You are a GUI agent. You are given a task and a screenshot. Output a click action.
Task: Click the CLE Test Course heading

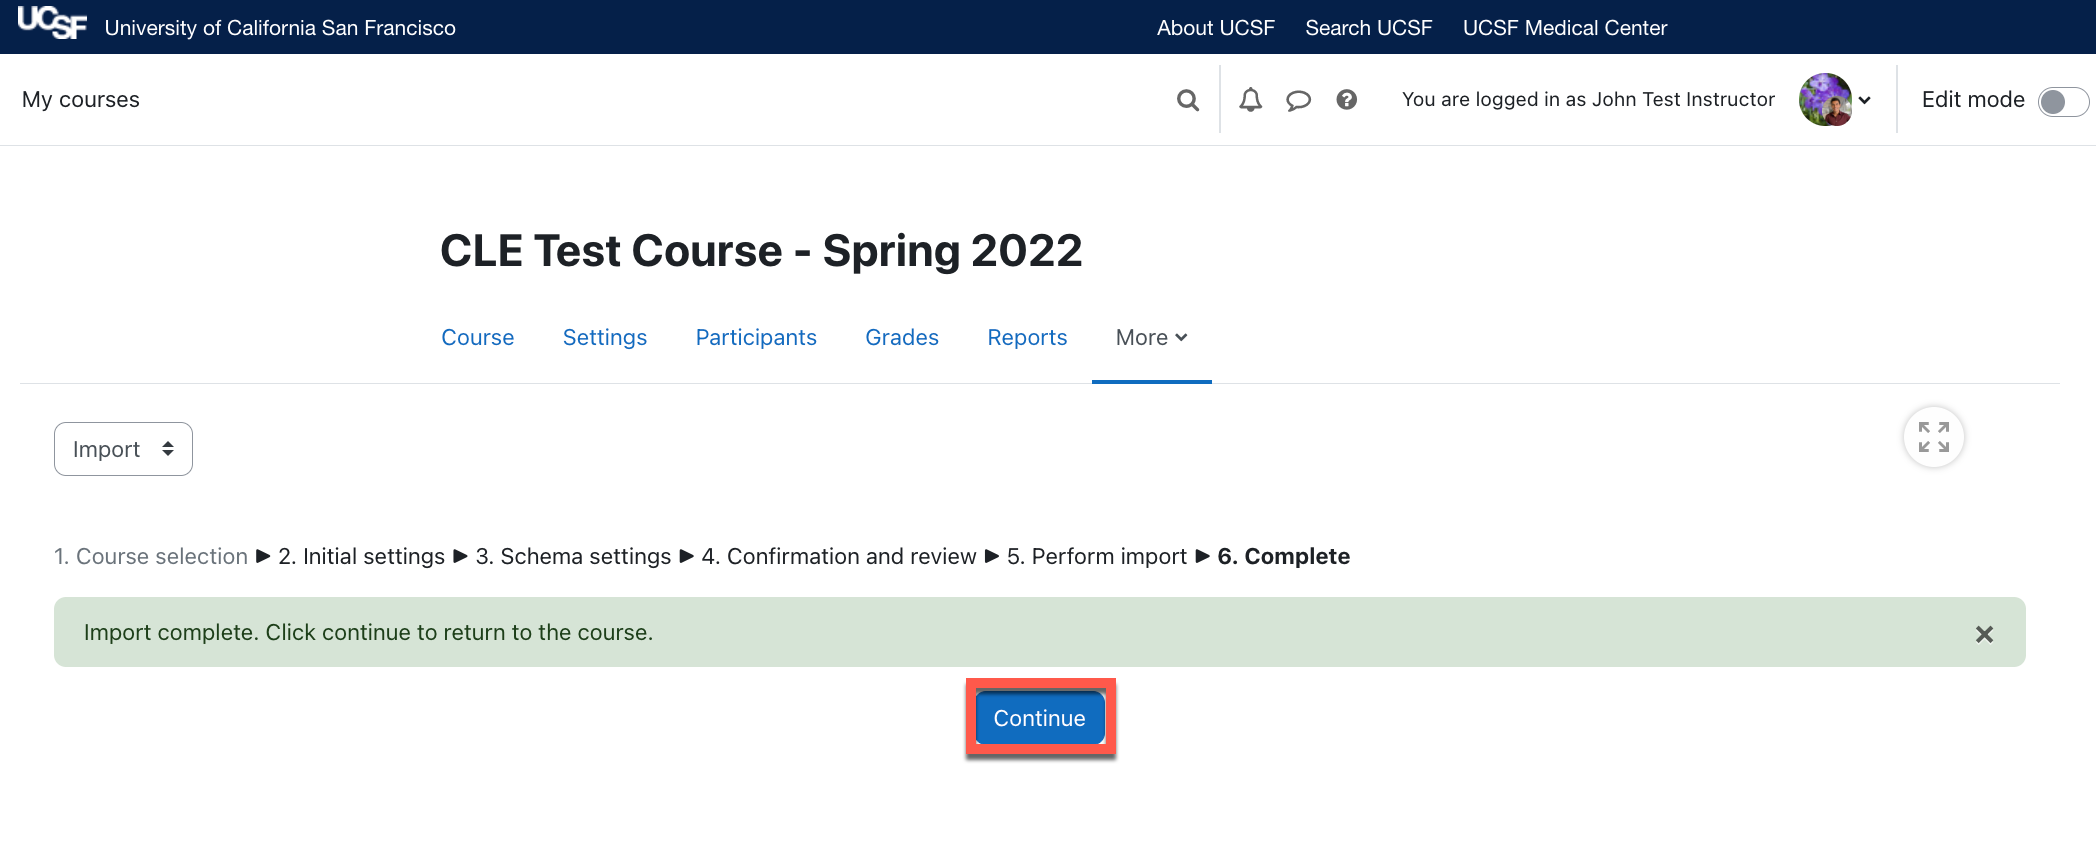tap(761, 250)
